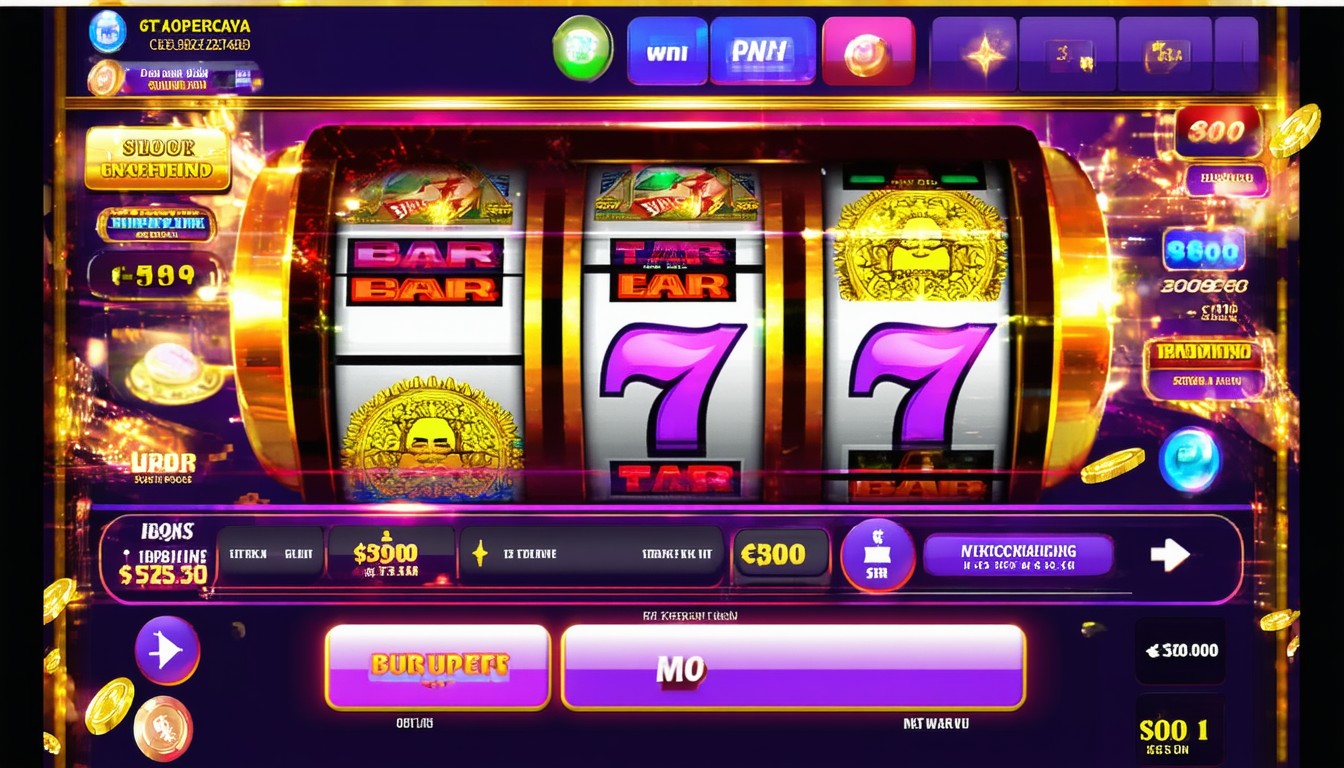Click the purple arrow circle icon
The width and height of the screenshot is (1344, 768).
tap(167, 650)
